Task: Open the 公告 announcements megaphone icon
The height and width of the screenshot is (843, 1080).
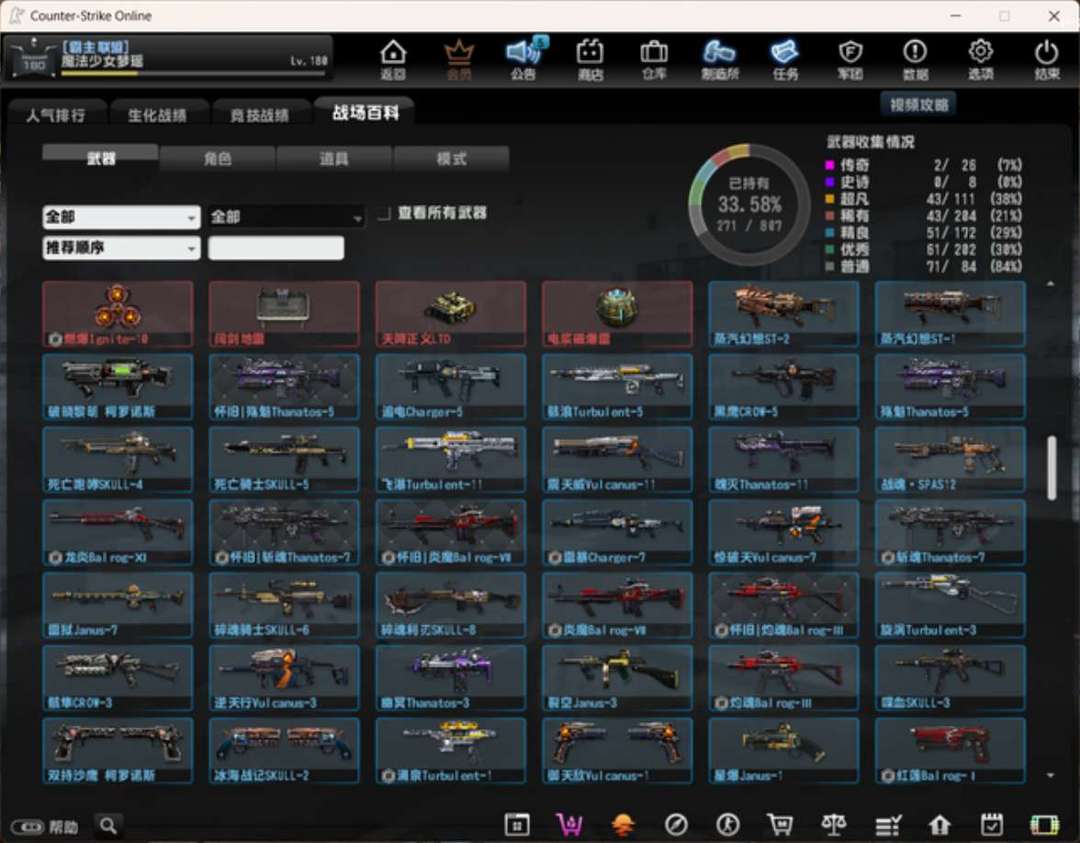Action: [x=523, y=58]
